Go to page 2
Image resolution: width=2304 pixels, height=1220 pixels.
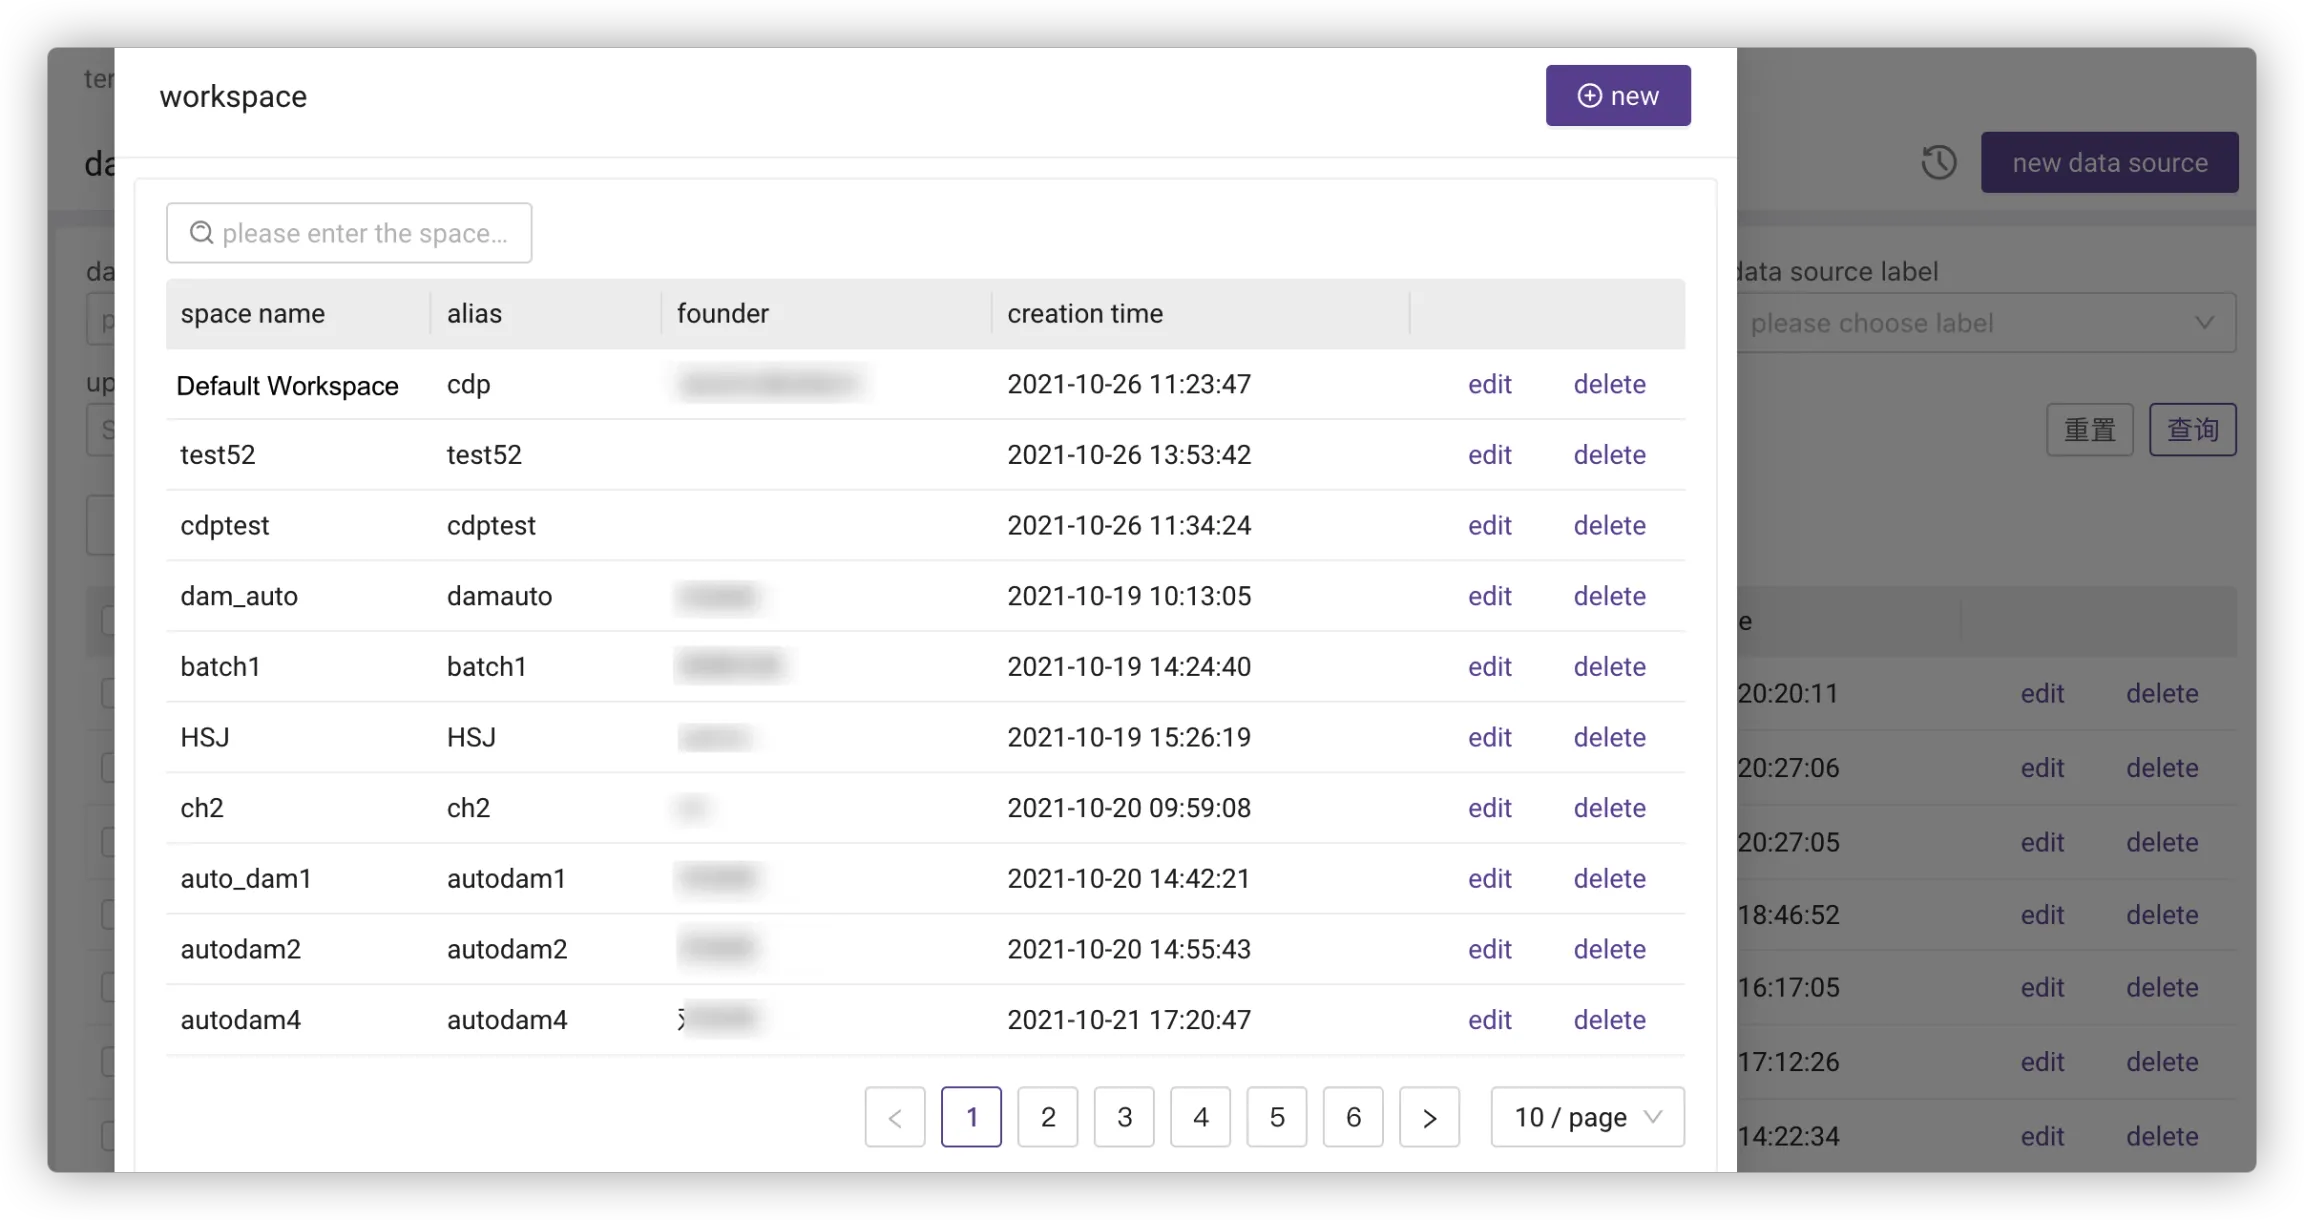pos(1047,1117)
